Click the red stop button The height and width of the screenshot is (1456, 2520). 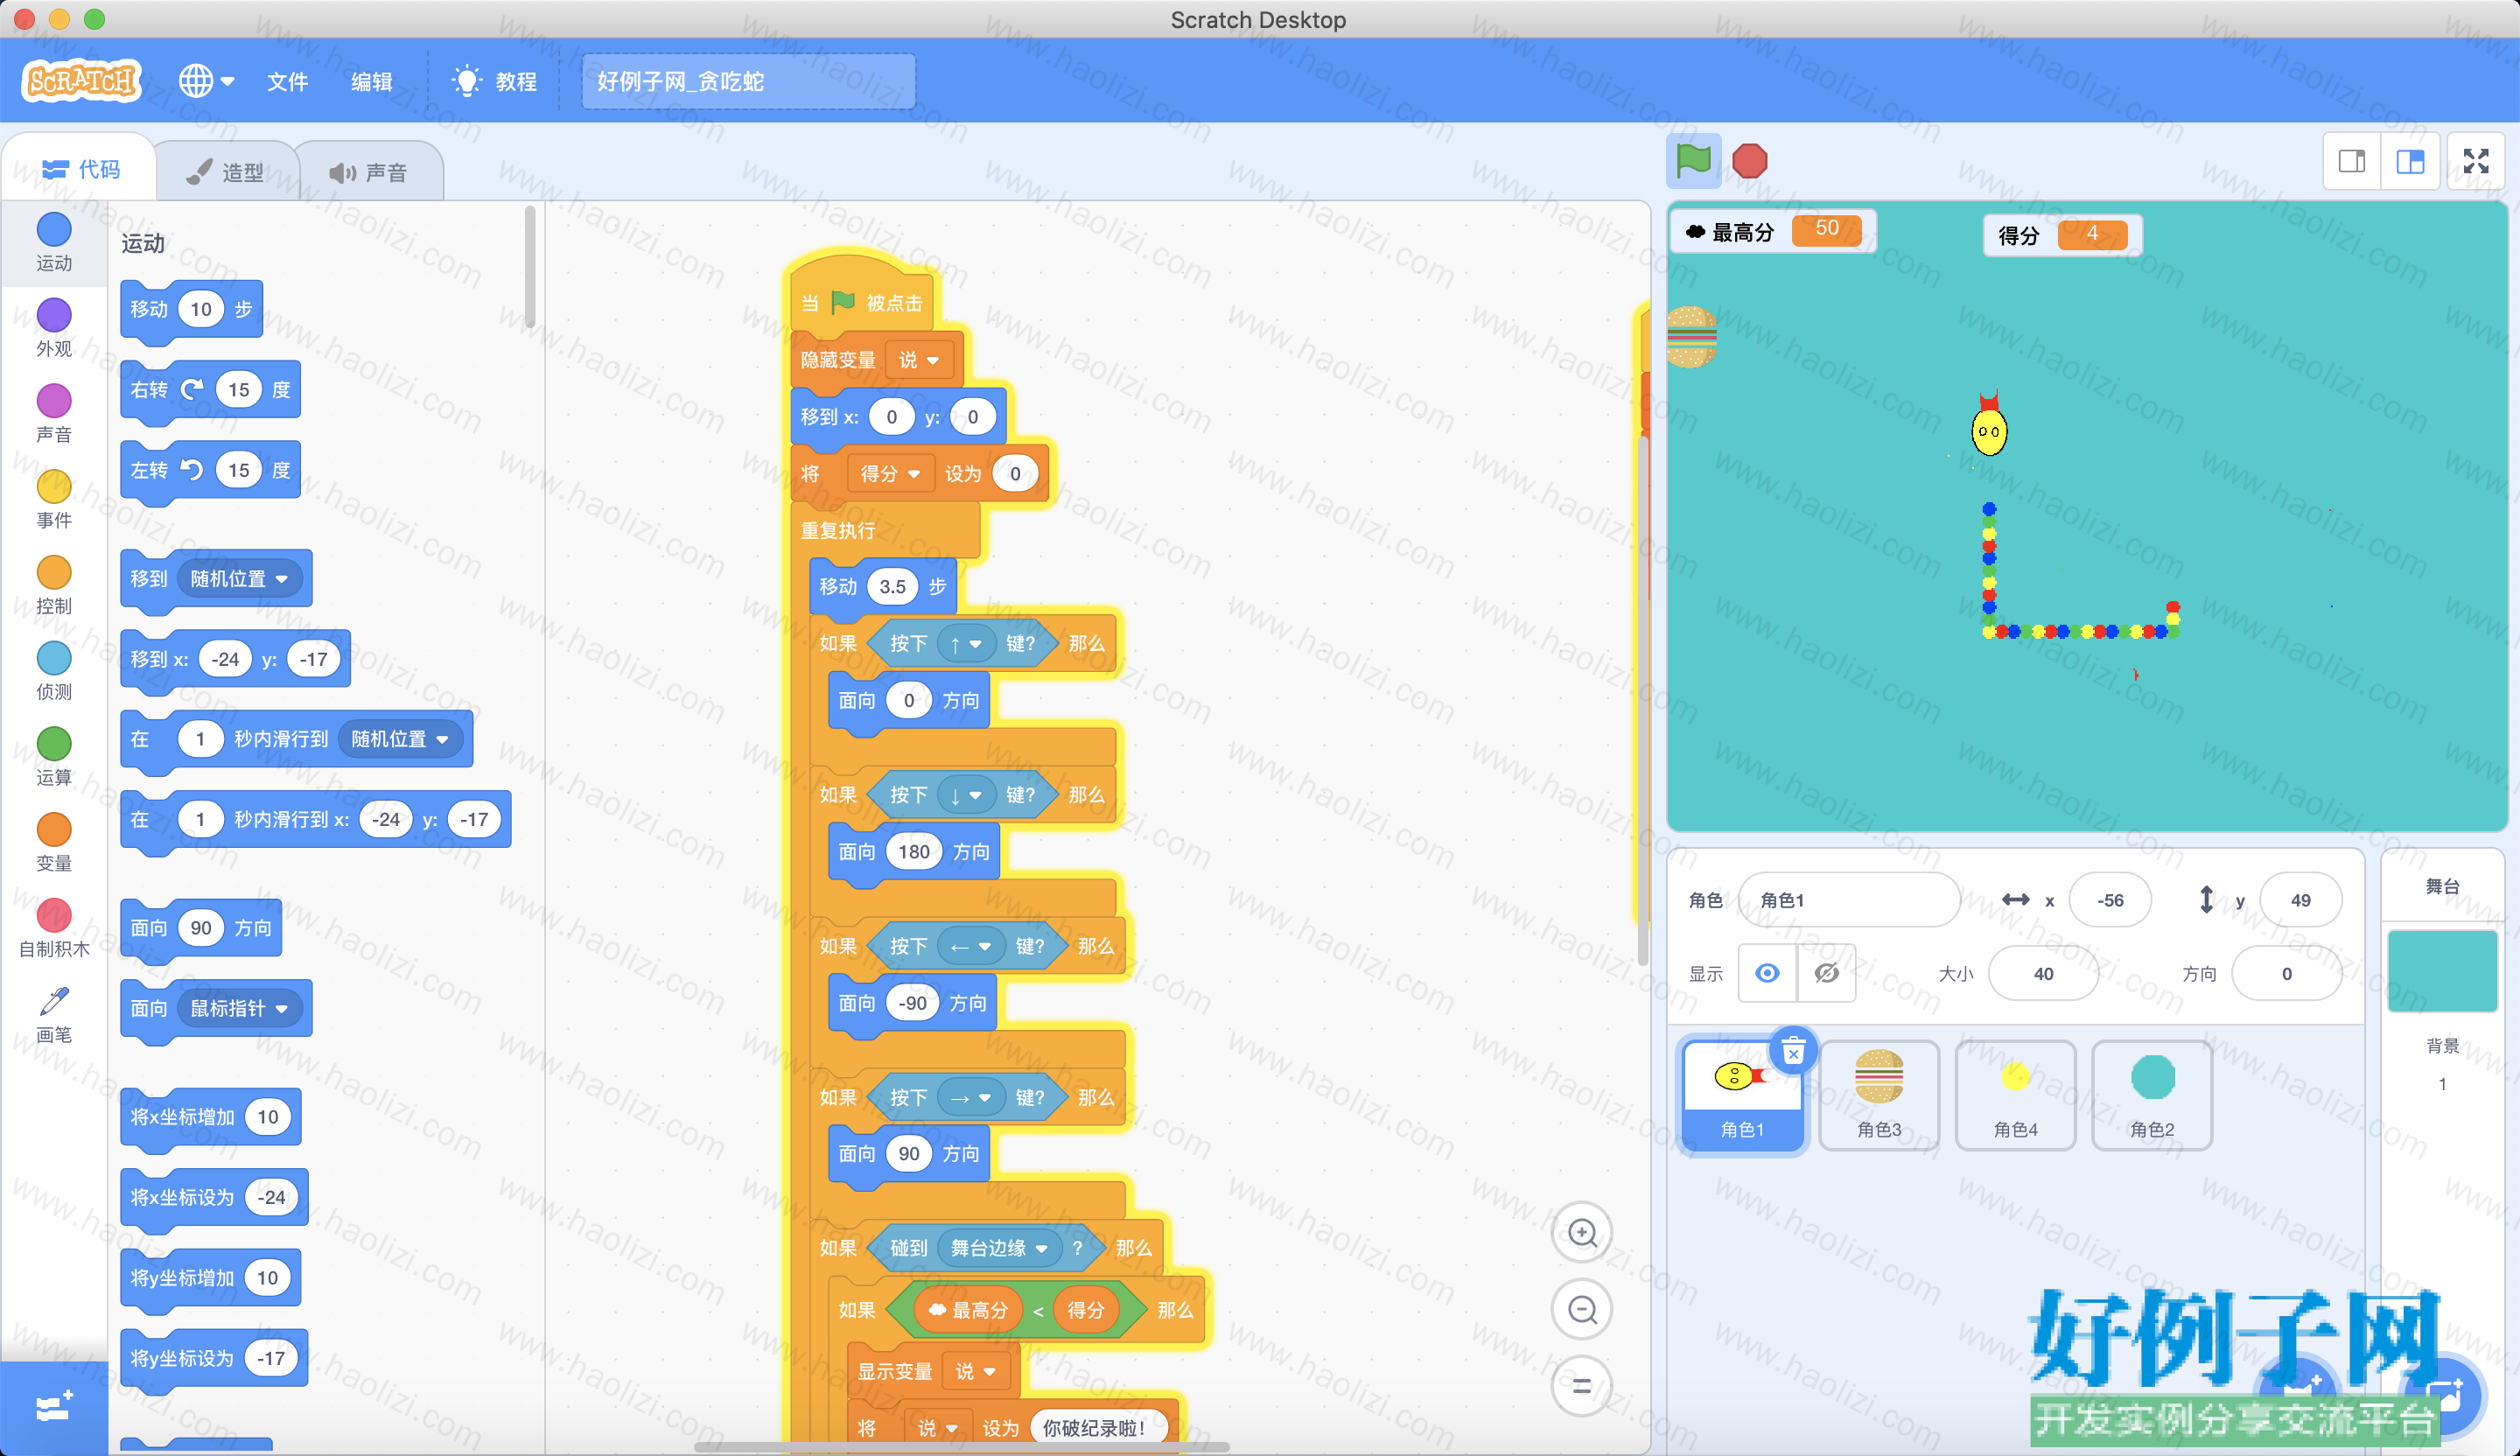coord(1750,161)
